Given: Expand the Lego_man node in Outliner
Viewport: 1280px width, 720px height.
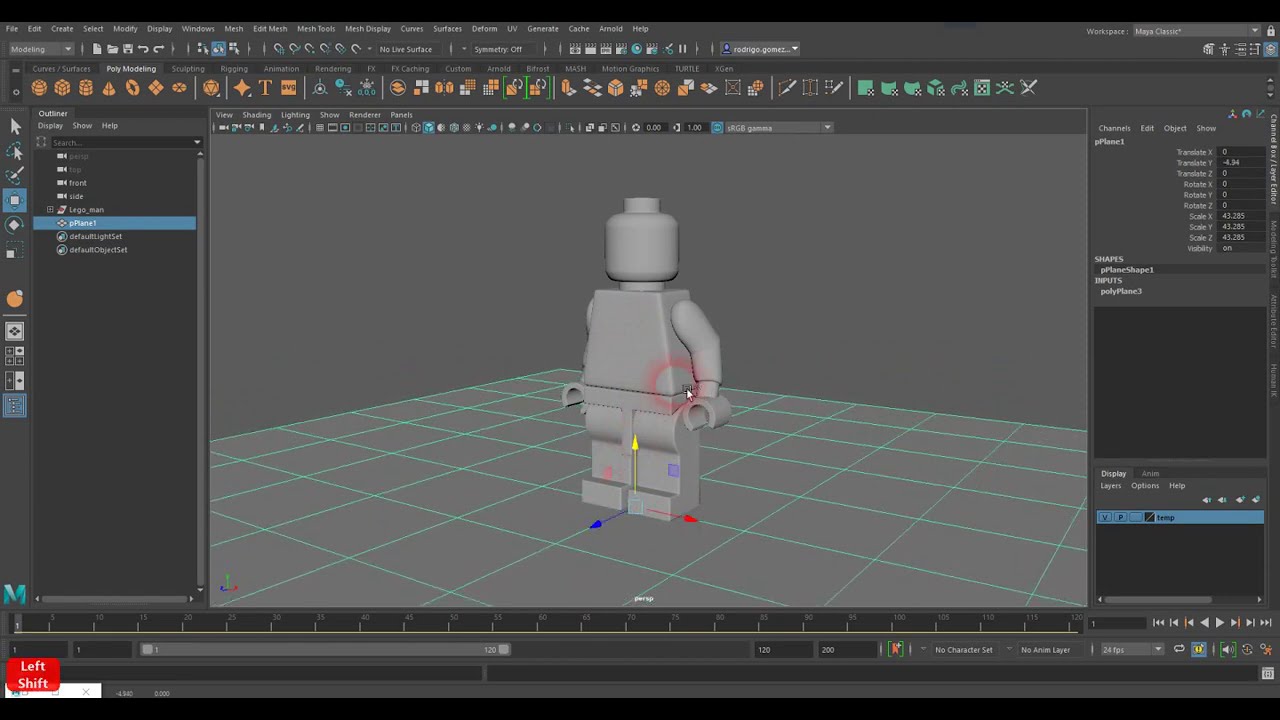Looking at the screenshot, I should click(50, 210).
